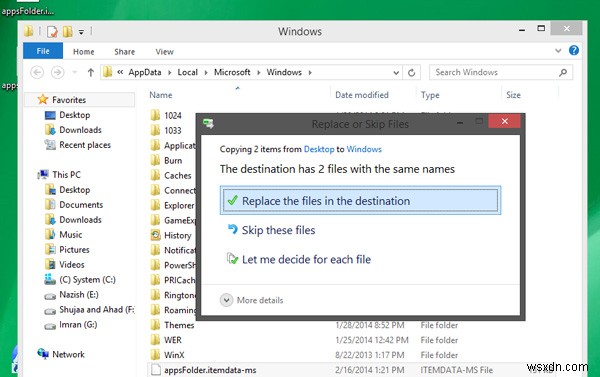
Task: Click the Search Windows field
Action: click(x=501, y=72)
